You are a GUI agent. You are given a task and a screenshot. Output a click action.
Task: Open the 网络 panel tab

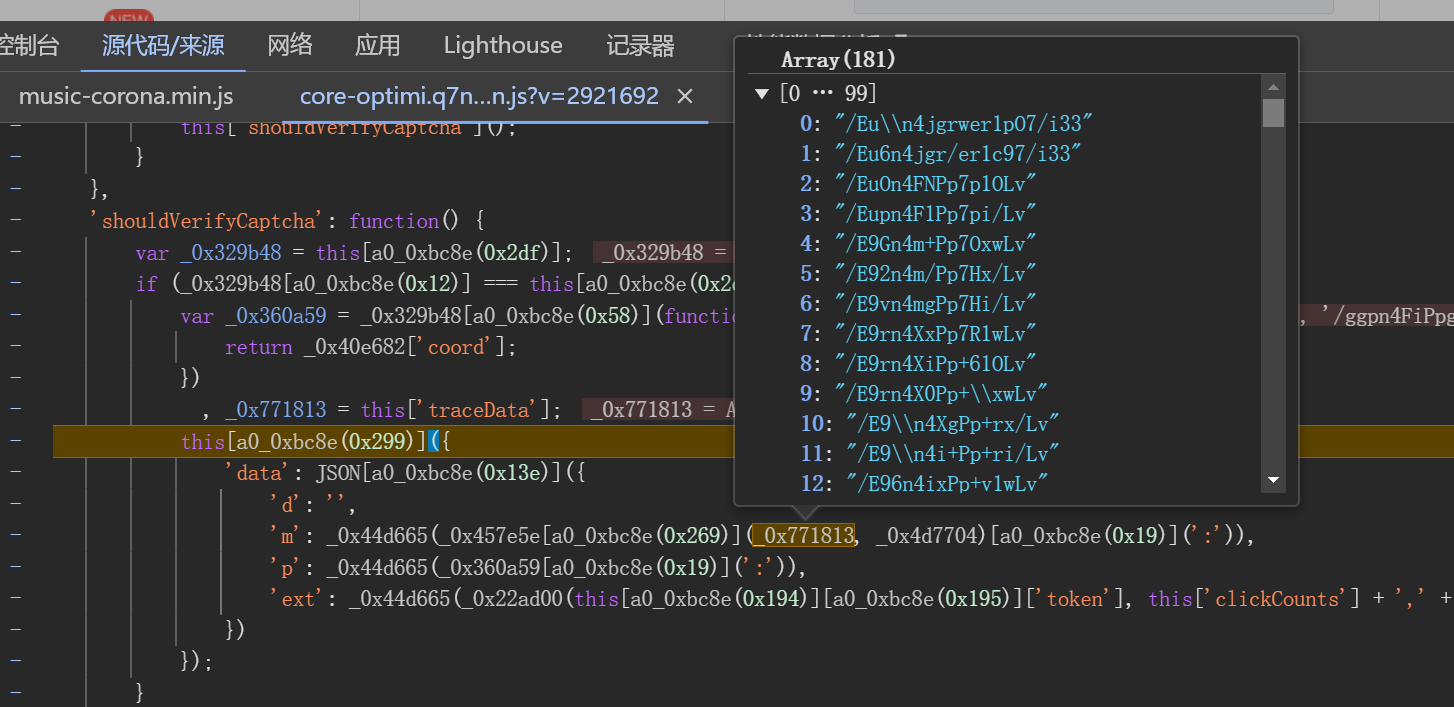click(x=290, y=45)
